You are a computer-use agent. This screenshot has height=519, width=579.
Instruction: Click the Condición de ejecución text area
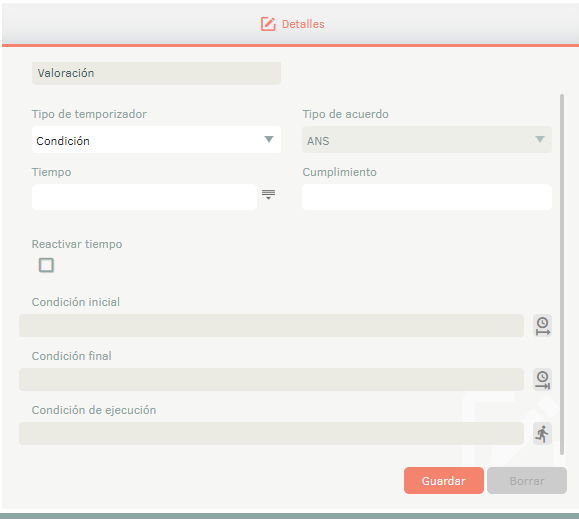(x=271, y=433)
